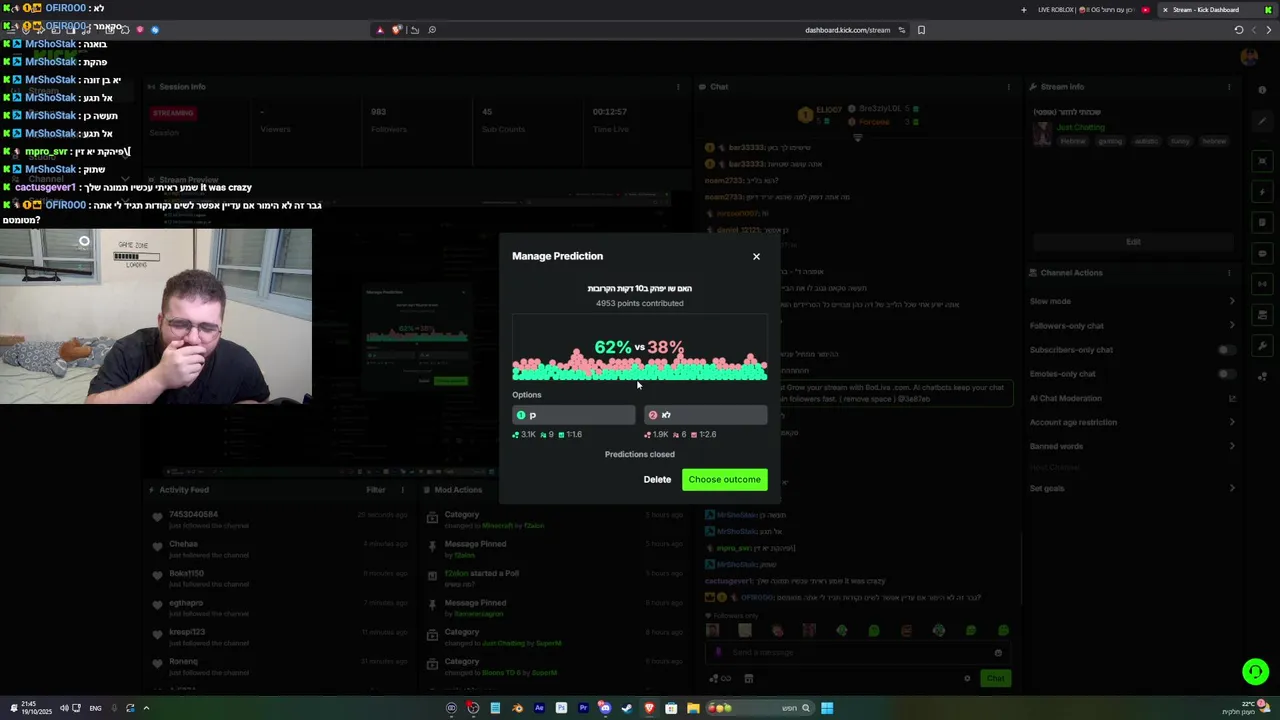Open chat settings gear icon
The width and height of the screenshot is (1280, 720).
tap(967, 678)
